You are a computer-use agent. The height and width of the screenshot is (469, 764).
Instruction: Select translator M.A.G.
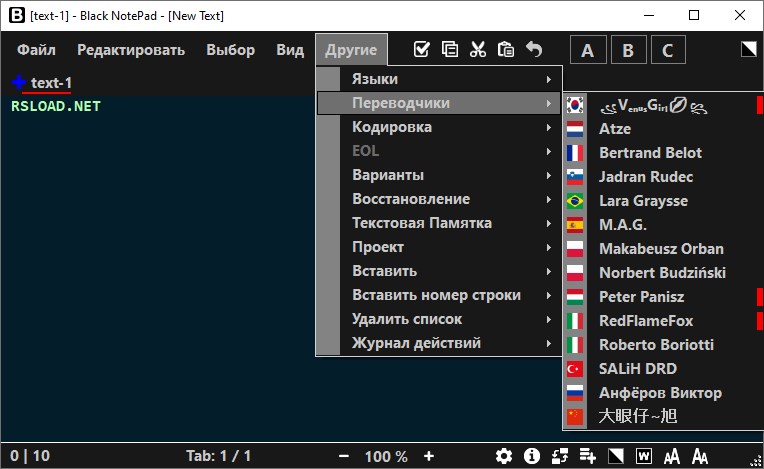(x=663, y=225)
